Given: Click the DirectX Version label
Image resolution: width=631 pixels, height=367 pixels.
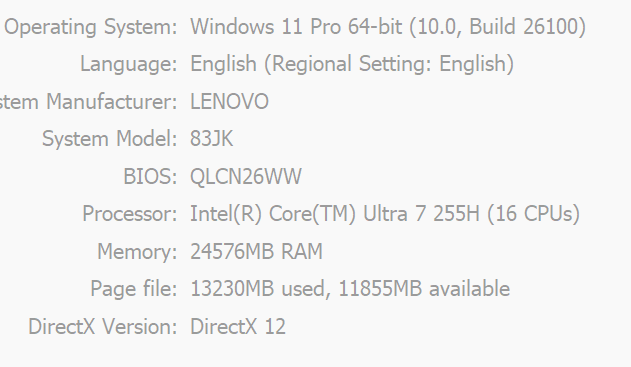Looking at the screenshot, I should pos(103,326).
